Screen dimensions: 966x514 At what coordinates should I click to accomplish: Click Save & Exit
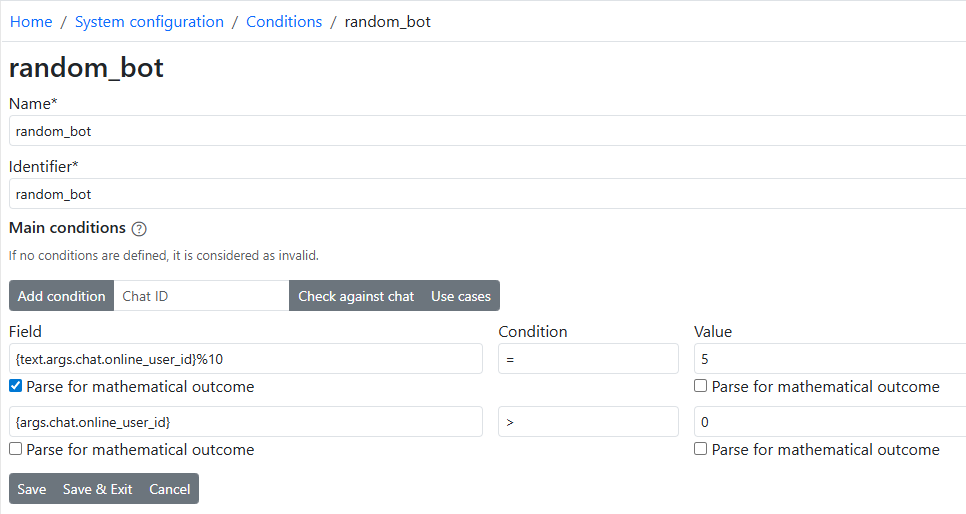tap(97, 489)
